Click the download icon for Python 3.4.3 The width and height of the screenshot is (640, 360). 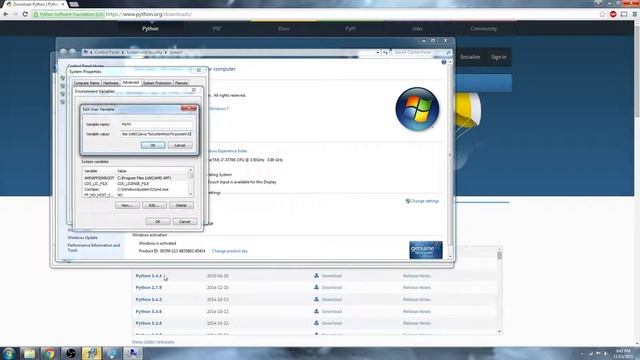(316, 276)
